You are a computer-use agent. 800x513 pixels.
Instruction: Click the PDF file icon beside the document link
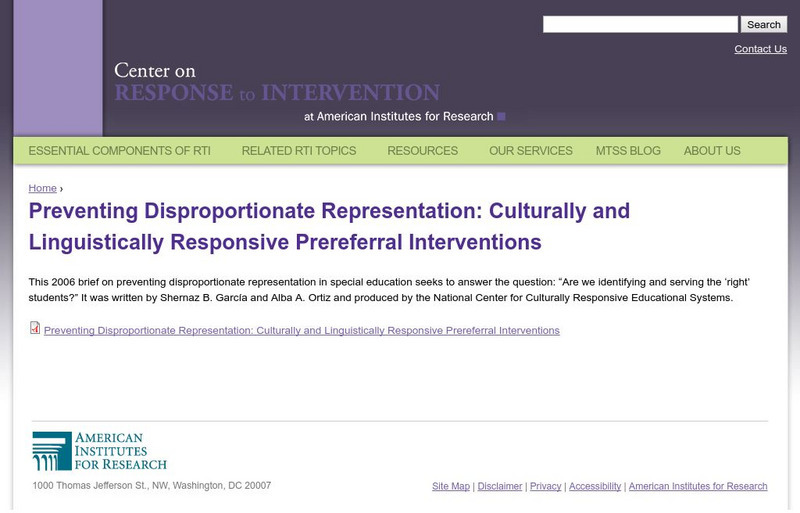pos(35,328)
